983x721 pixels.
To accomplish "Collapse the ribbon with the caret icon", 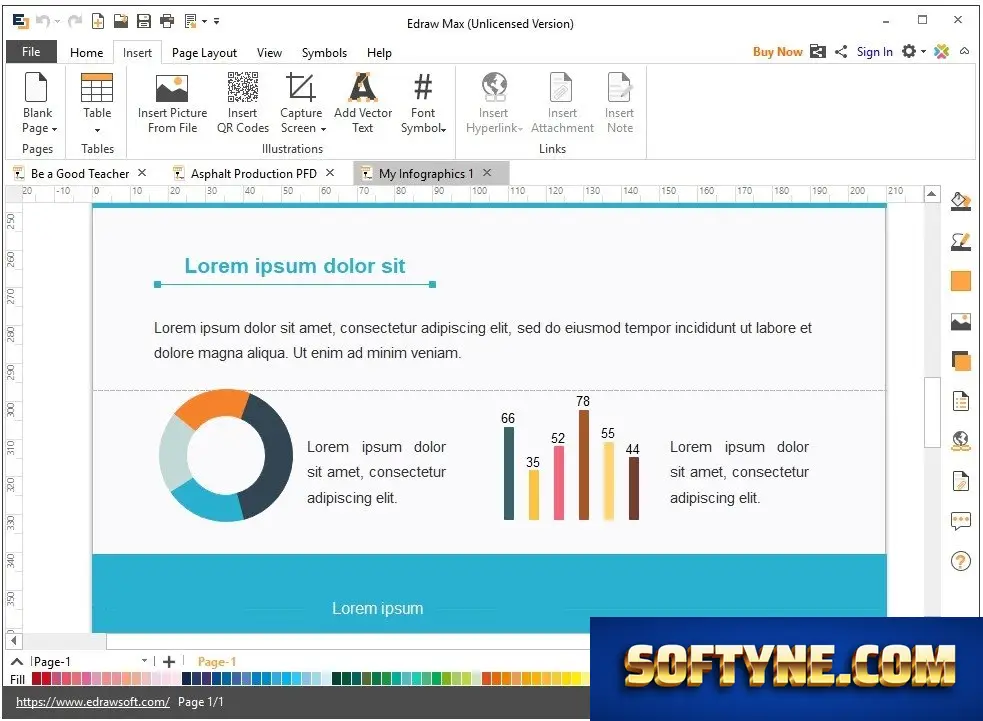I will (x=964, y=51).
